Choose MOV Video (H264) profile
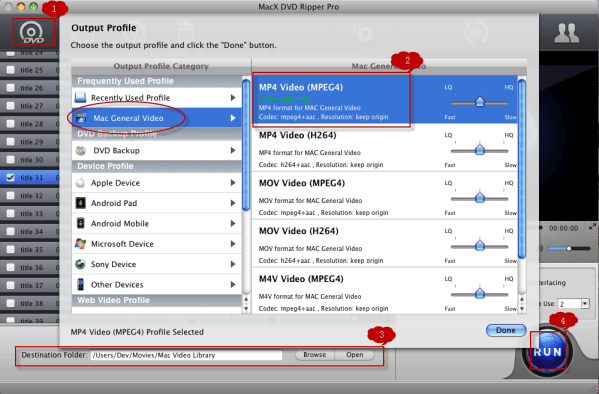This screenshot has height=394, width=599. (384, 243)
